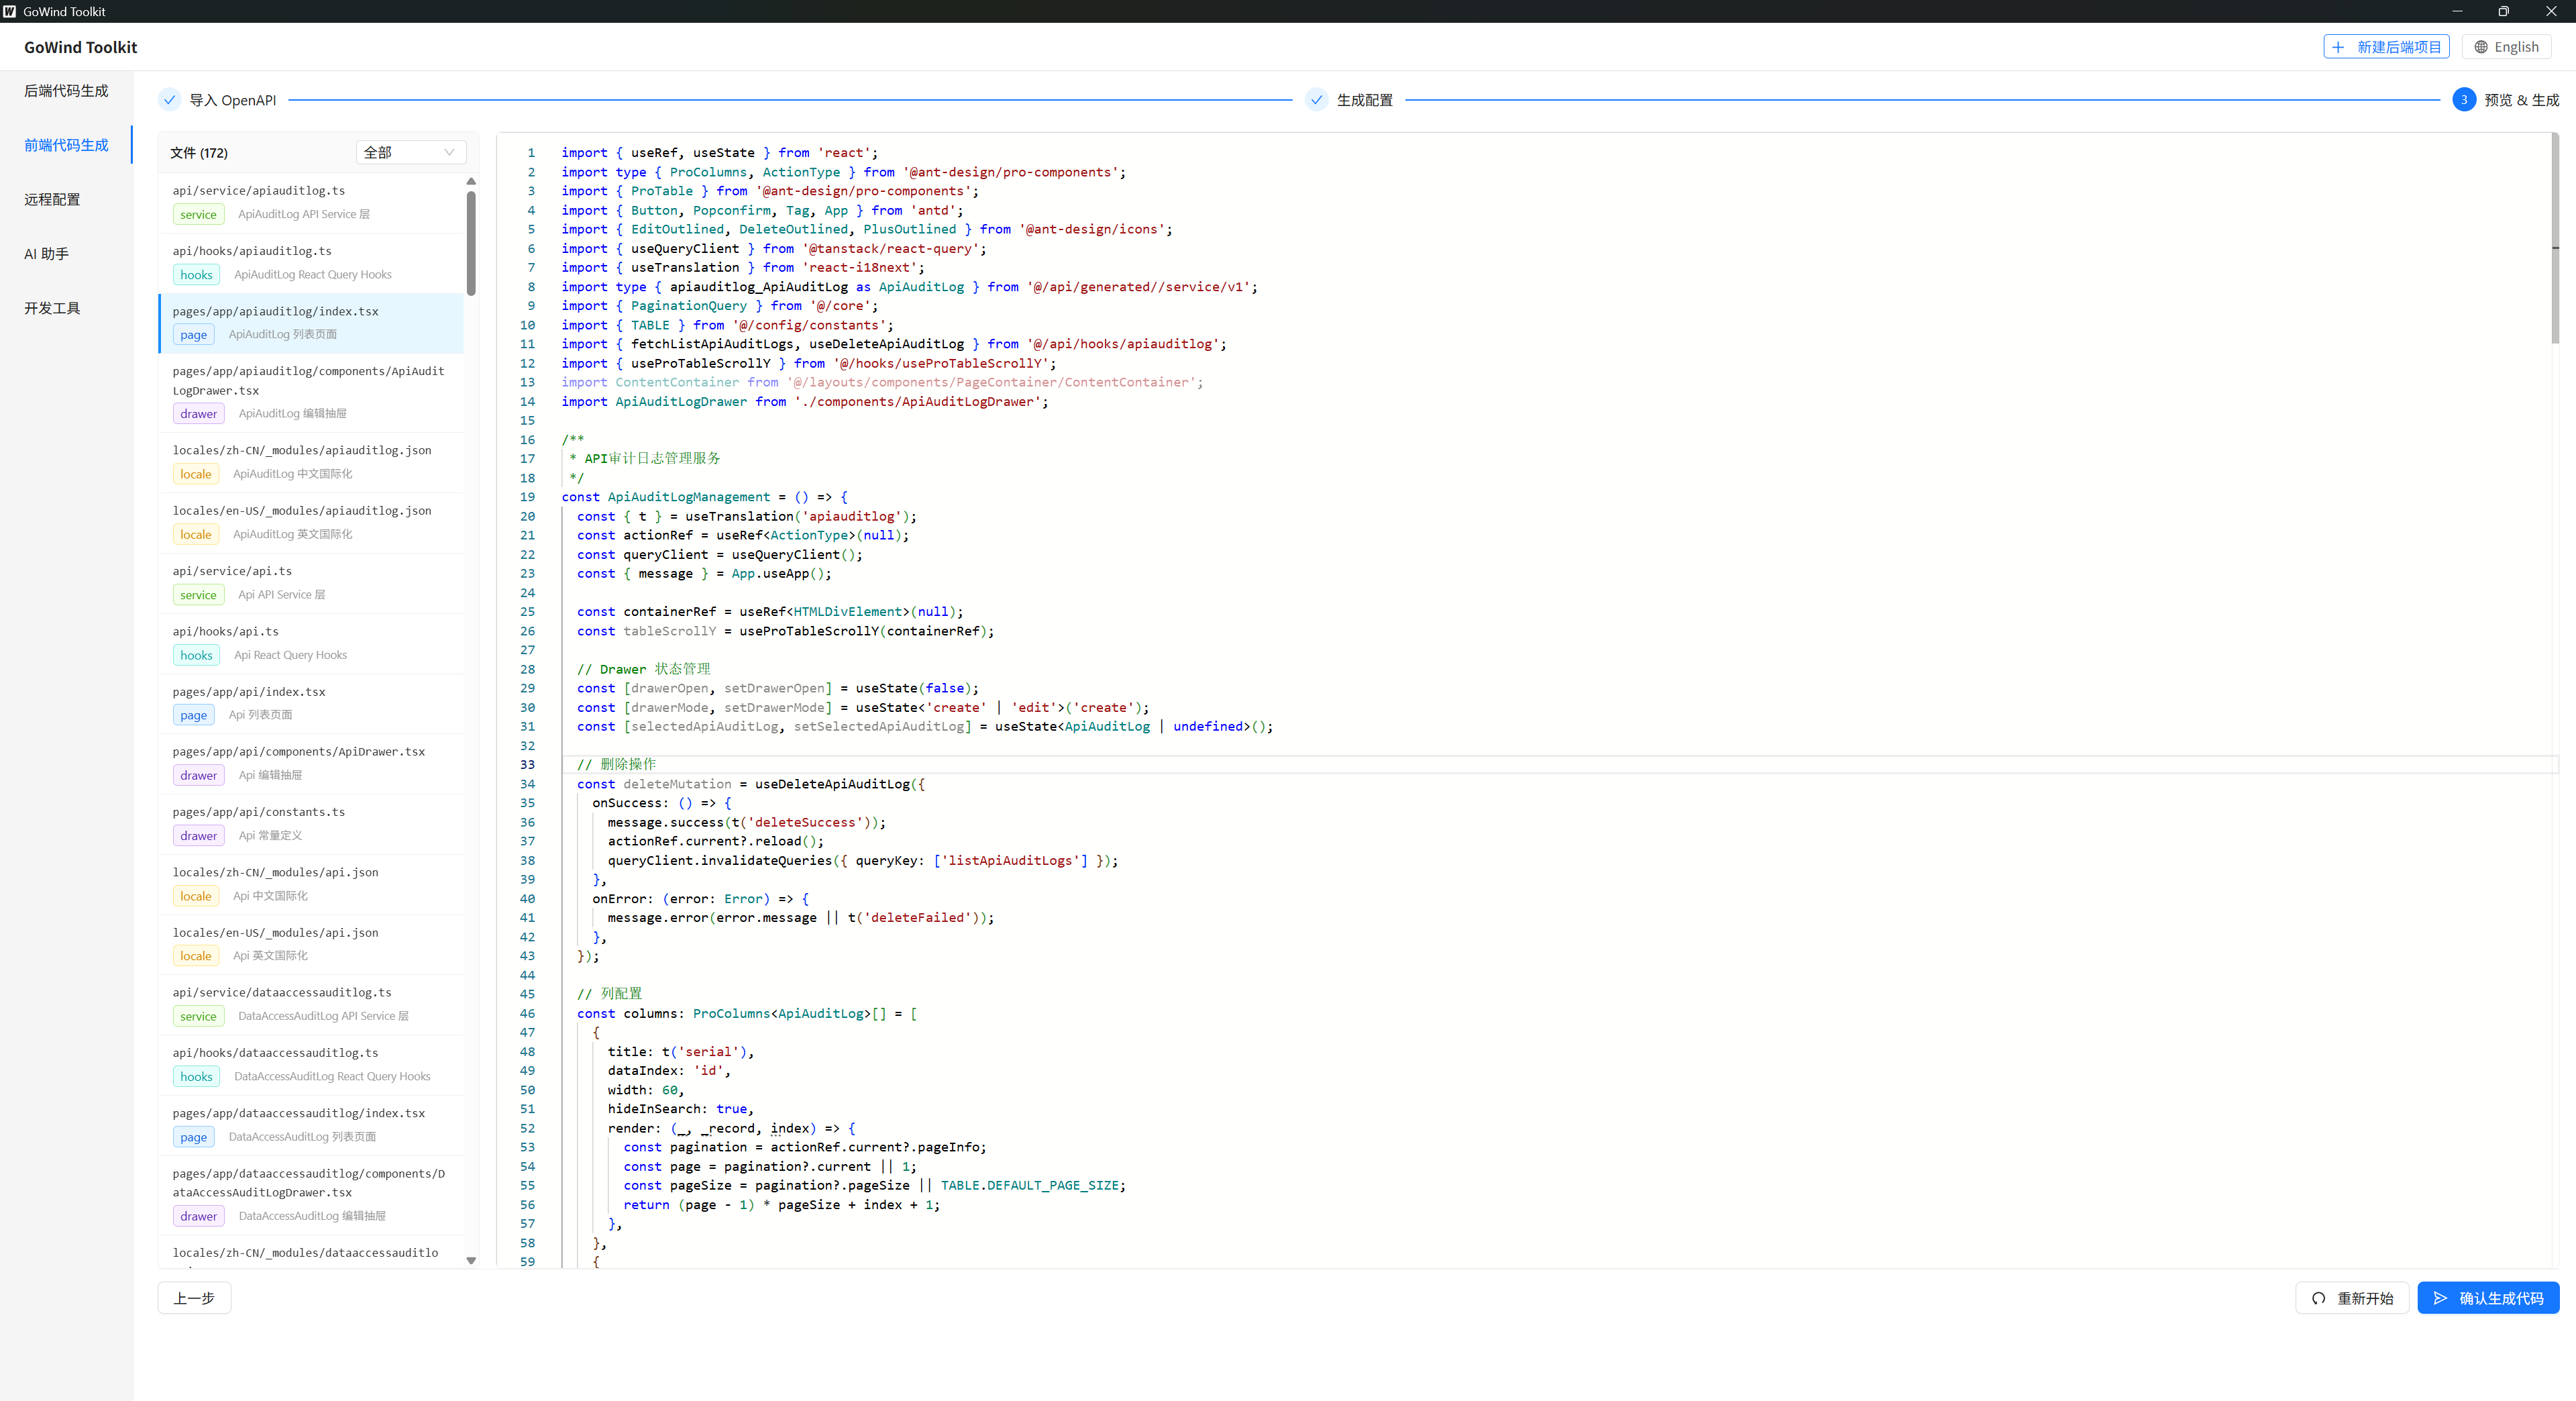Select DataAccessAuditLogDrawer.tsx file entry

click(311, 1195)
